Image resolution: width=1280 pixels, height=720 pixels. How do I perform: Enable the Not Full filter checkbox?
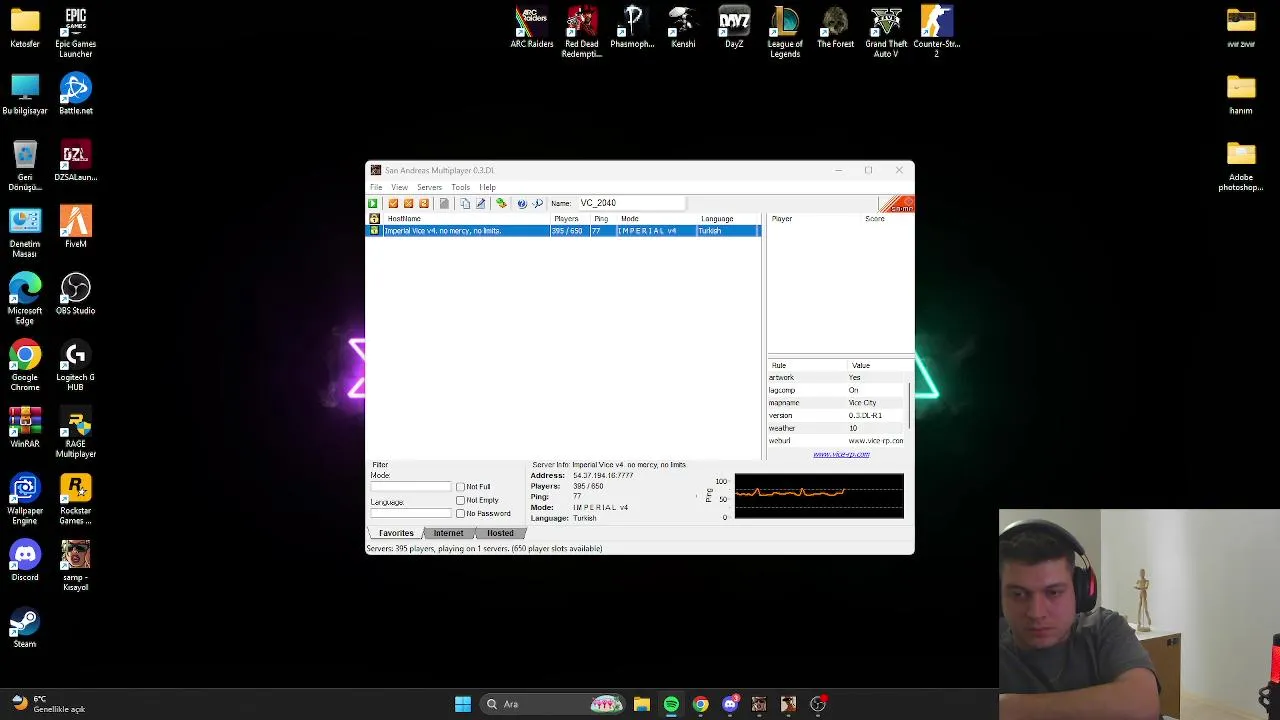click(460, 487)
